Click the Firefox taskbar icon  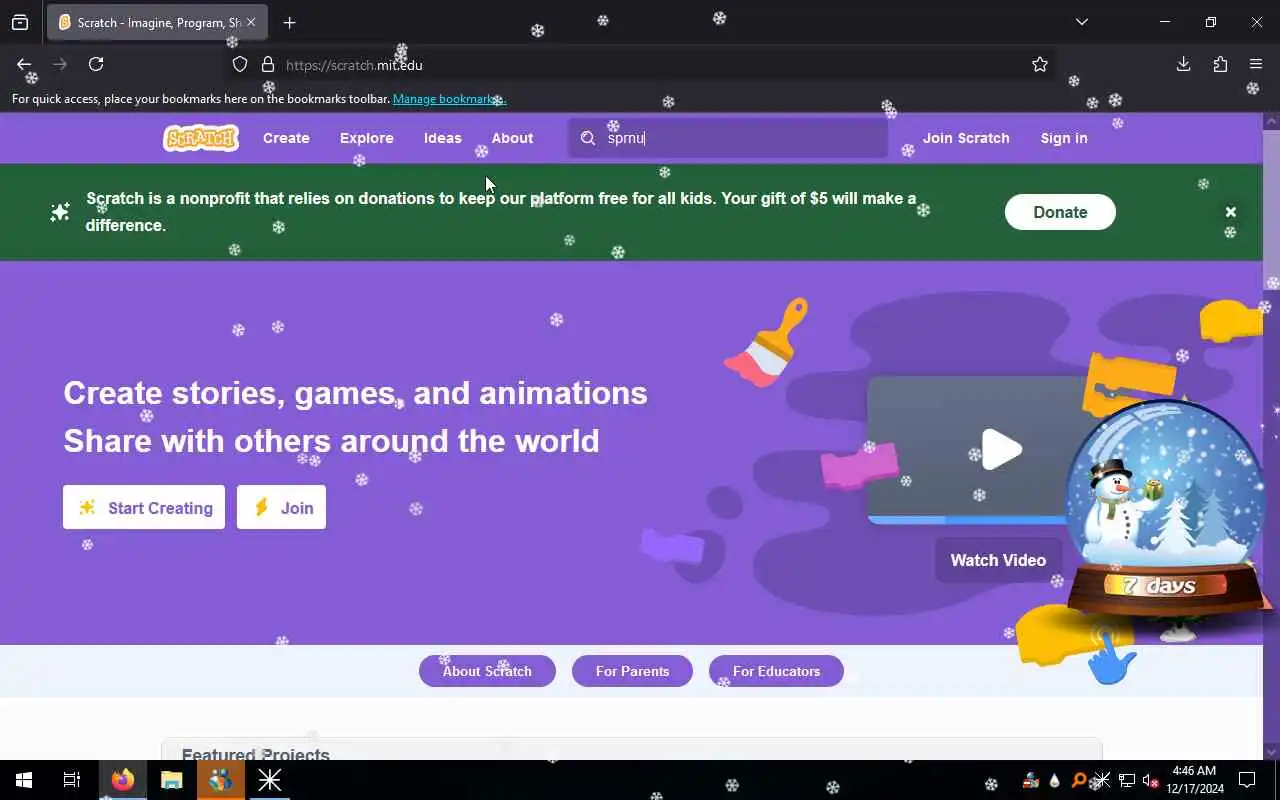pos(123,780)
